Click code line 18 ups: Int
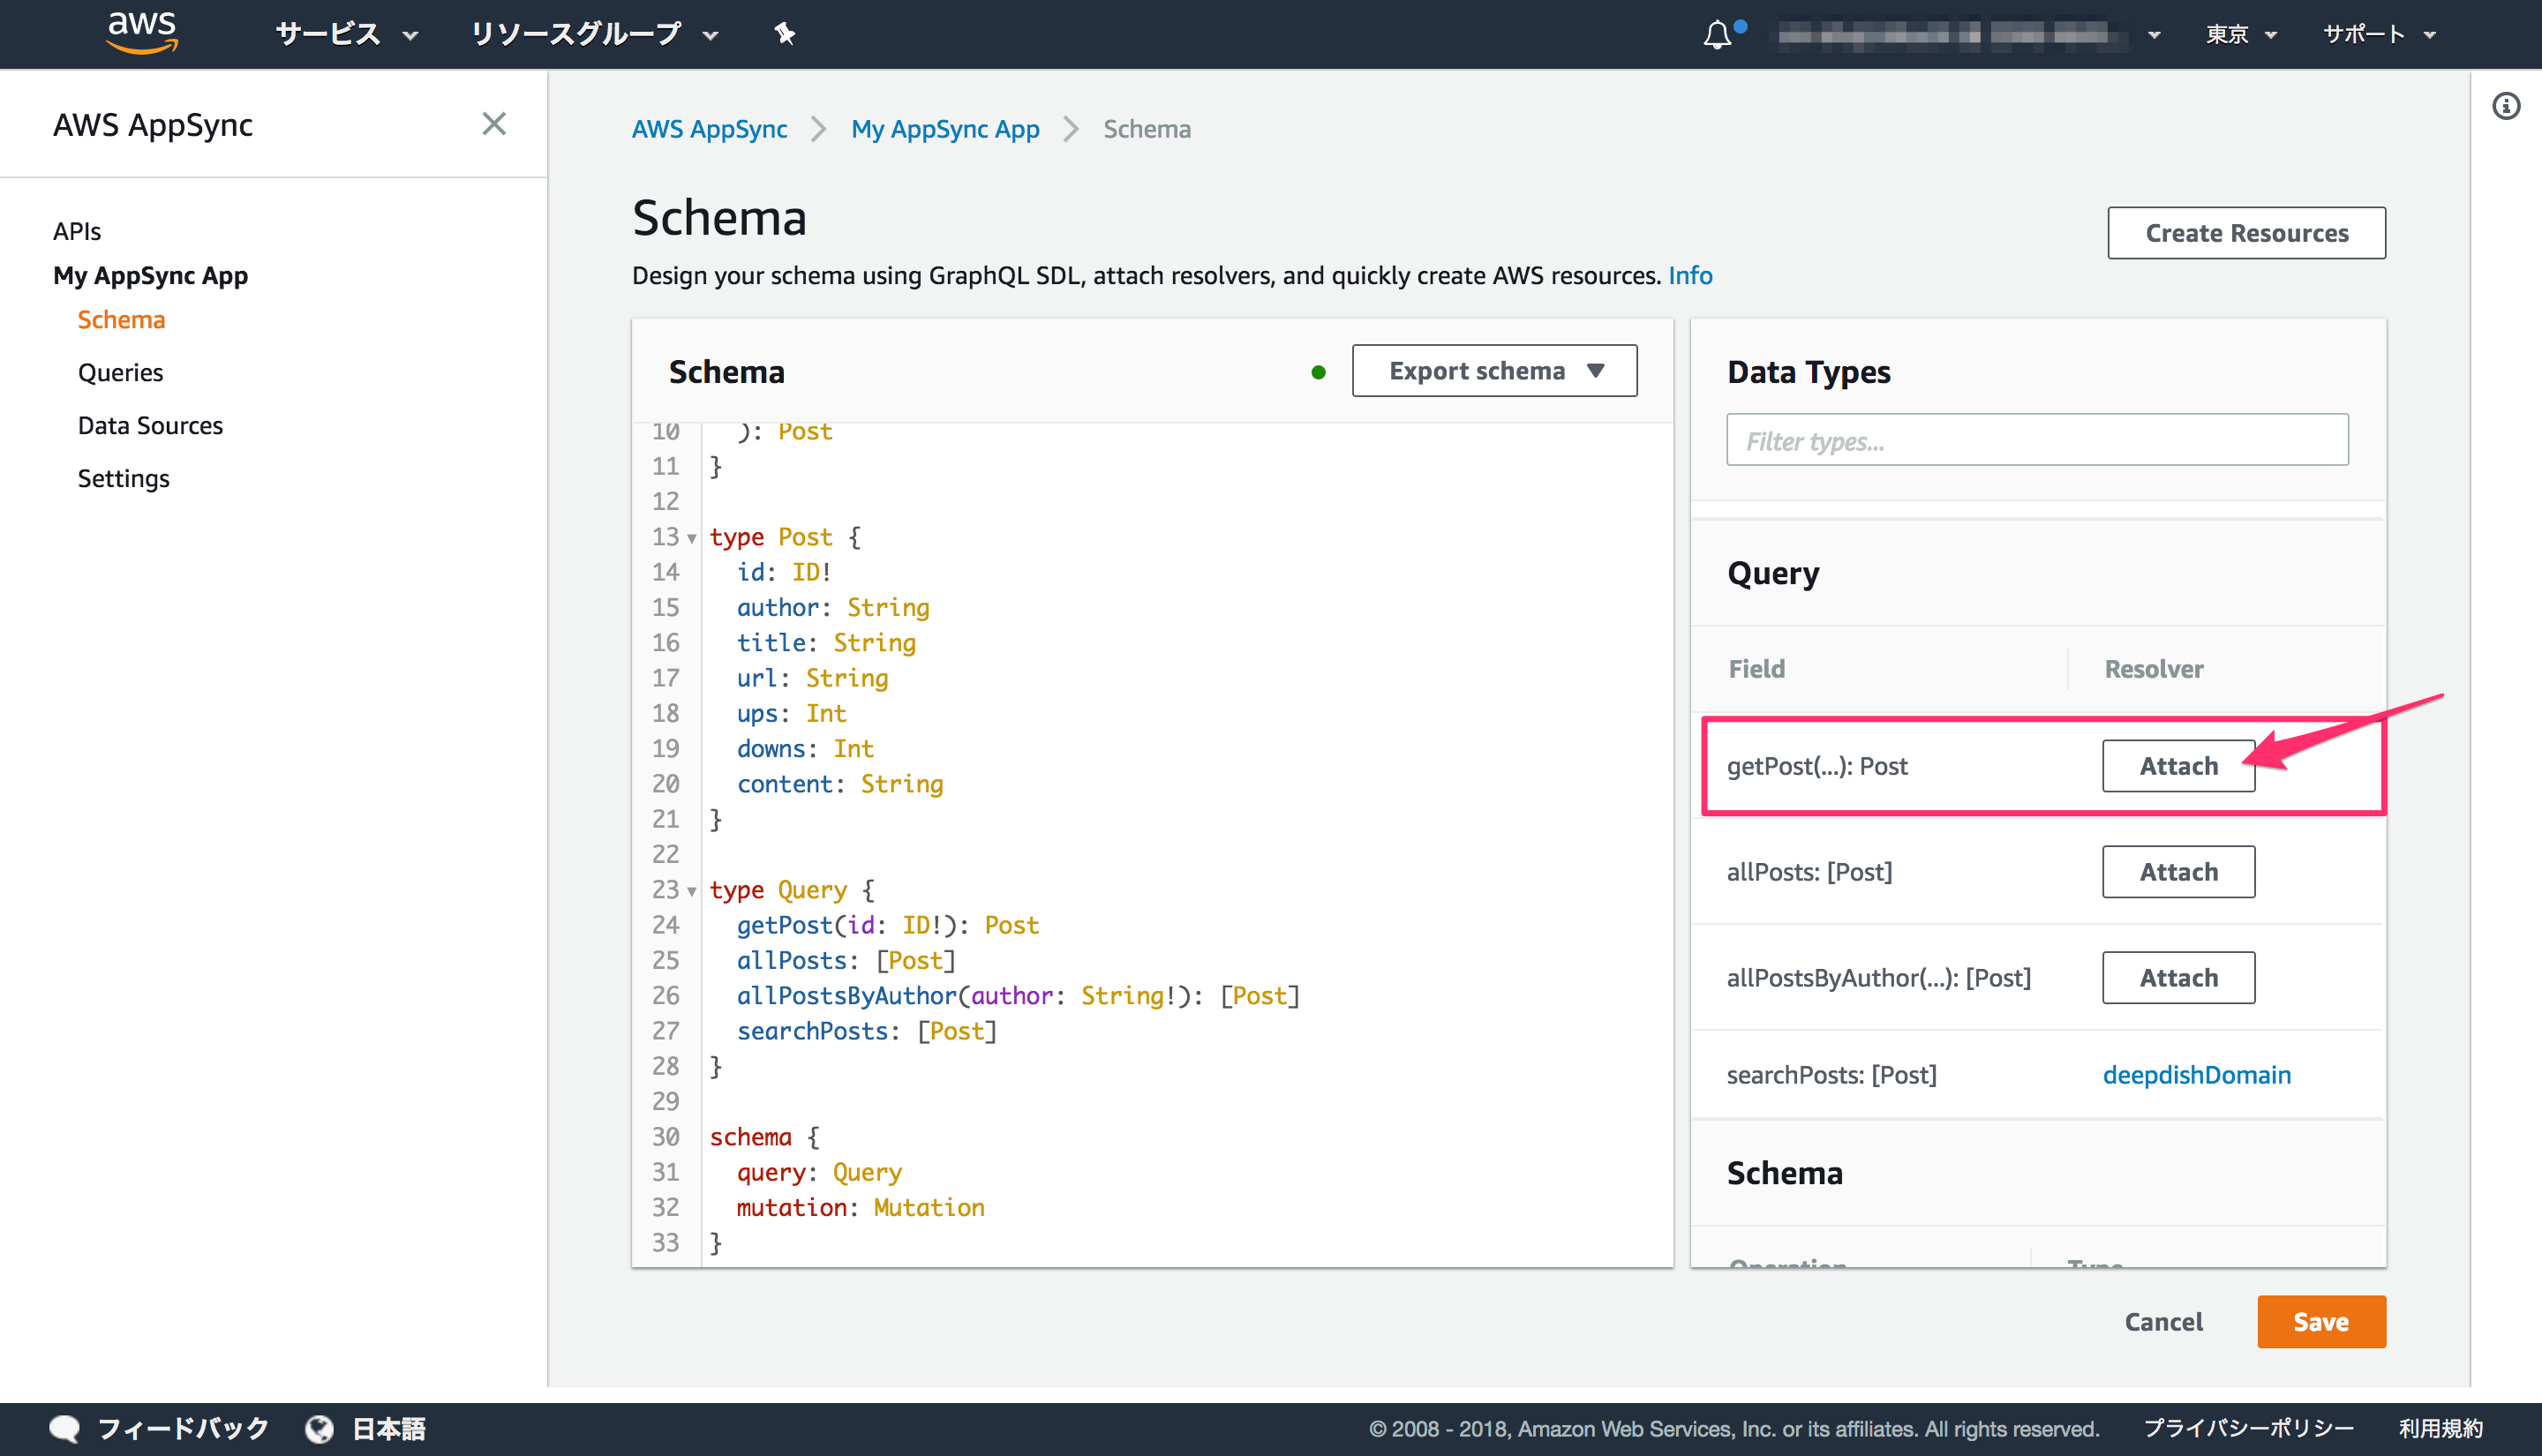This screenshot has height=1456, width=2542. point(791,714)
